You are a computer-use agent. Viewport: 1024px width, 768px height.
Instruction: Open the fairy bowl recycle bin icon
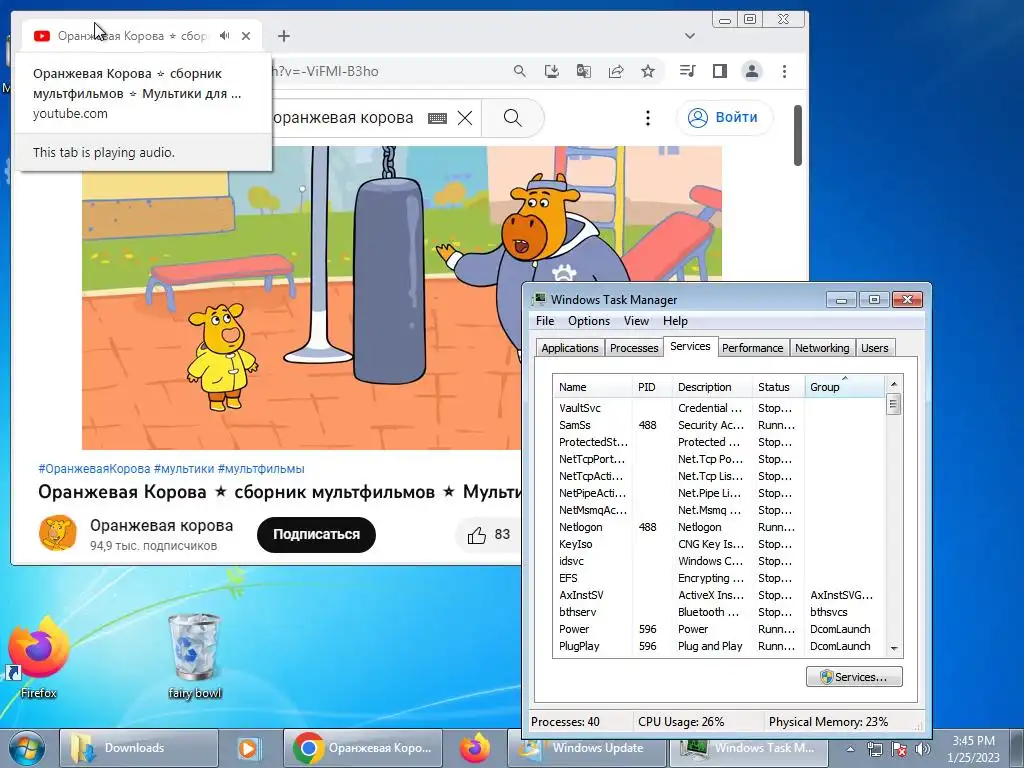pyautogui.click(x=195, y=657)
